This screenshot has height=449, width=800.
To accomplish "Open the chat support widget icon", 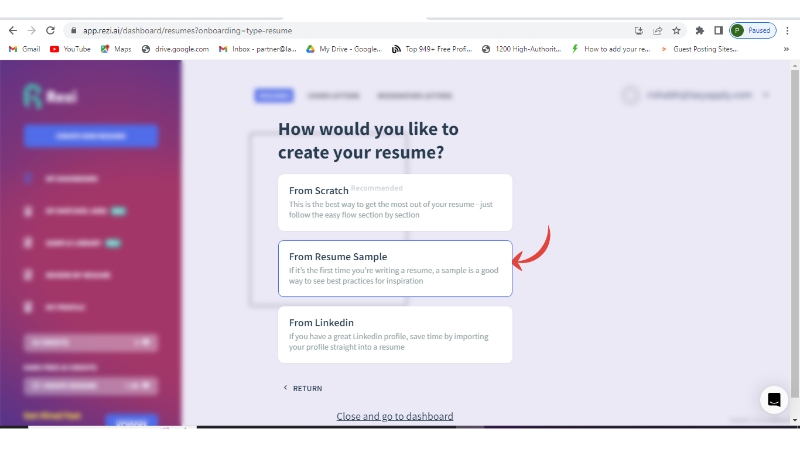I will pos(773,400).
